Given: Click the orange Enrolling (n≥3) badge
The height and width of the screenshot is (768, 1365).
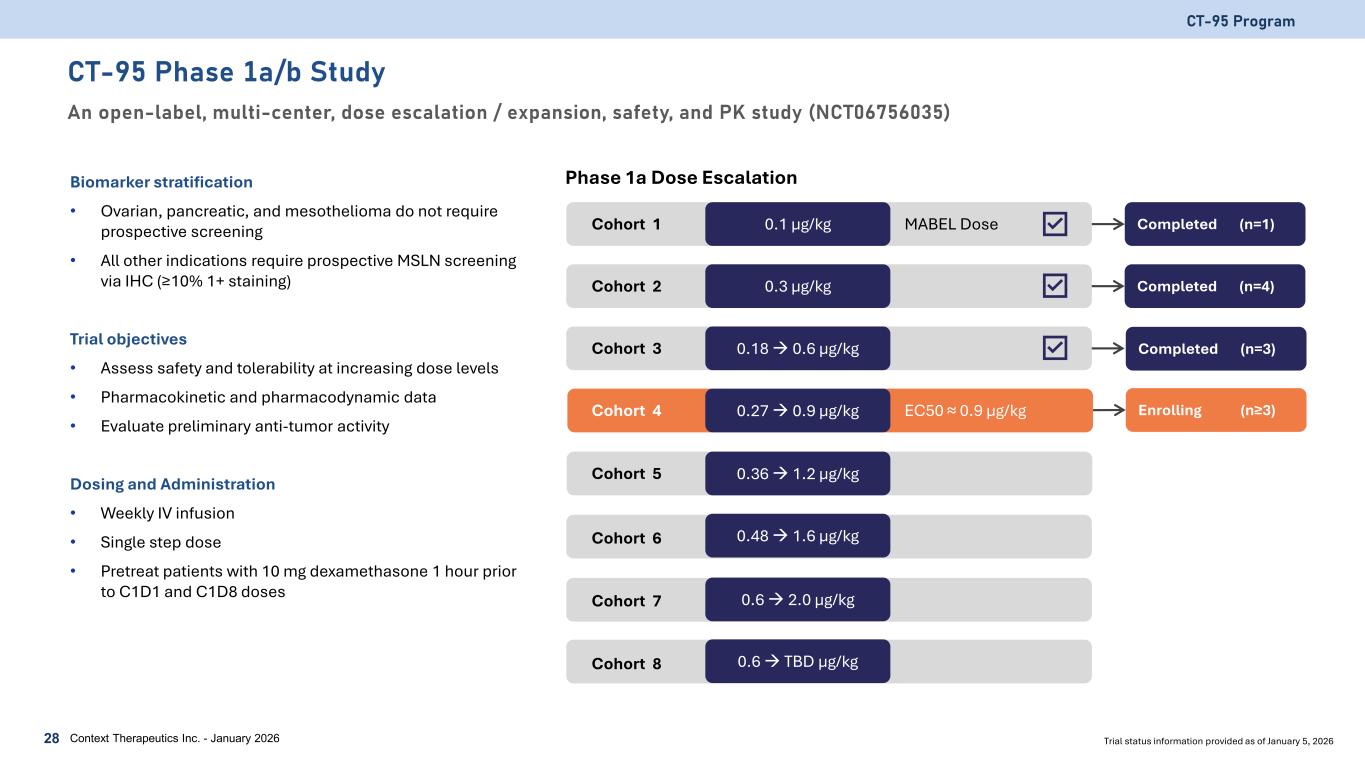Looking at the screenshot, I should coord(1215,410).
